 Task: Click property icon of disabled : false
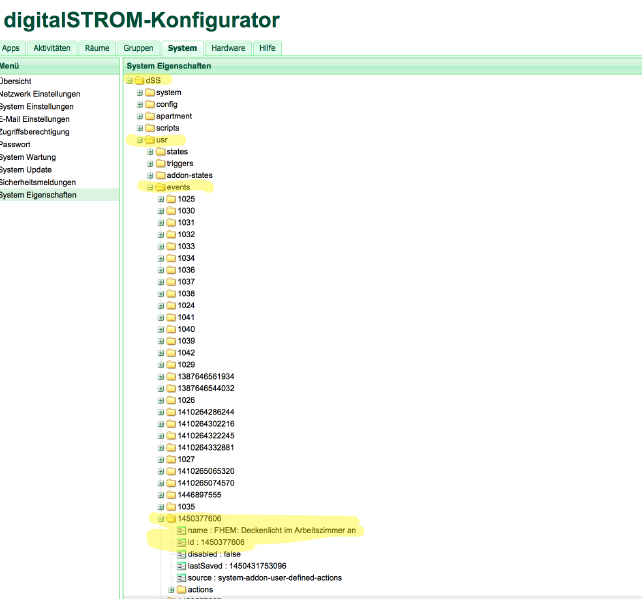181,554
